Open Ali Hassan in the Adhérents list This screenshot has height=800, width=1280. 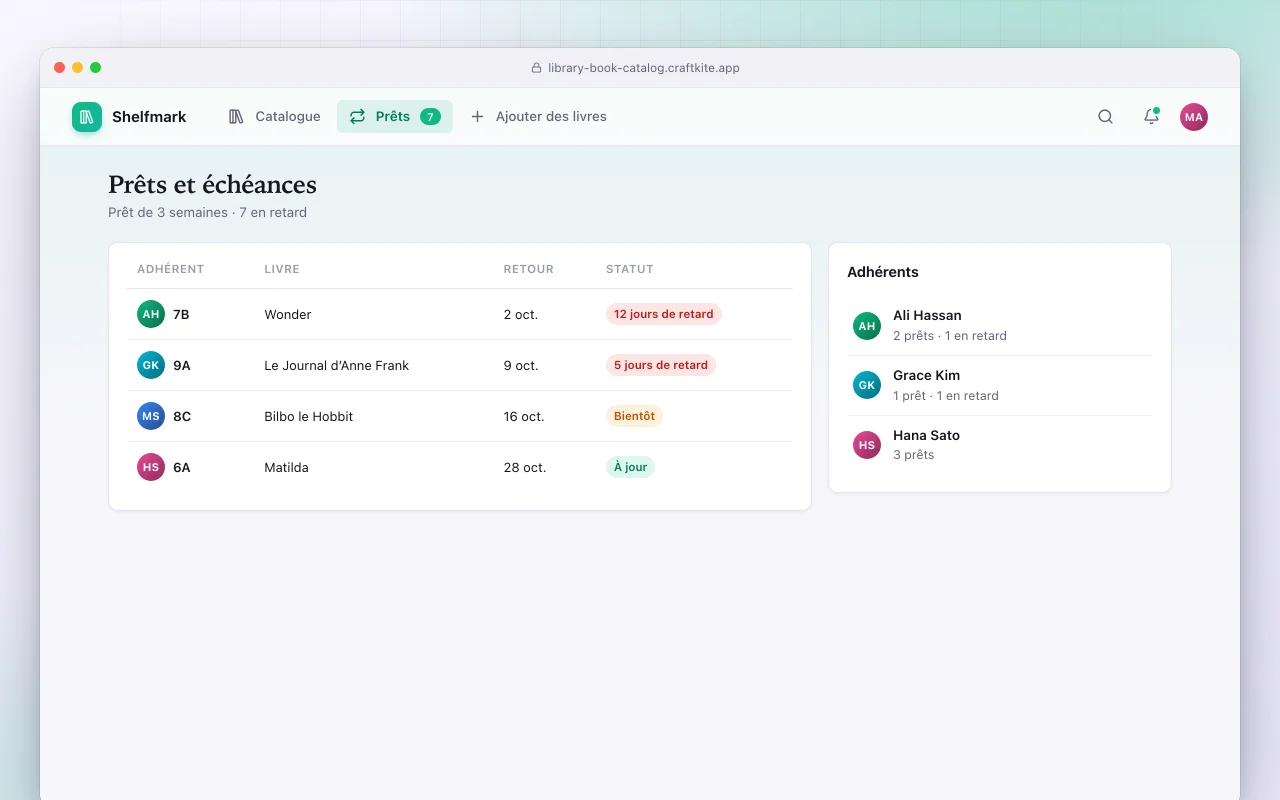(x=1000, y=325)
